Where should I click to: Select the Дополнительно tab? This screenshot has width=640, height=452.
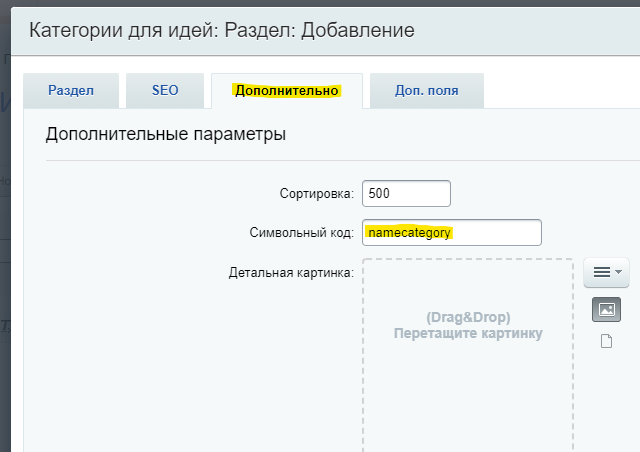point(287,91)
